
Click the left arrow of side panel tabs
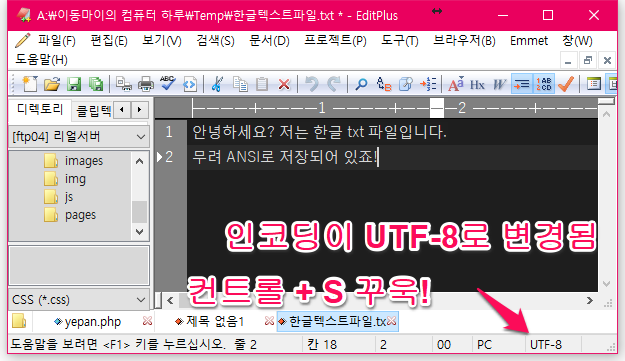coord(122,110)
